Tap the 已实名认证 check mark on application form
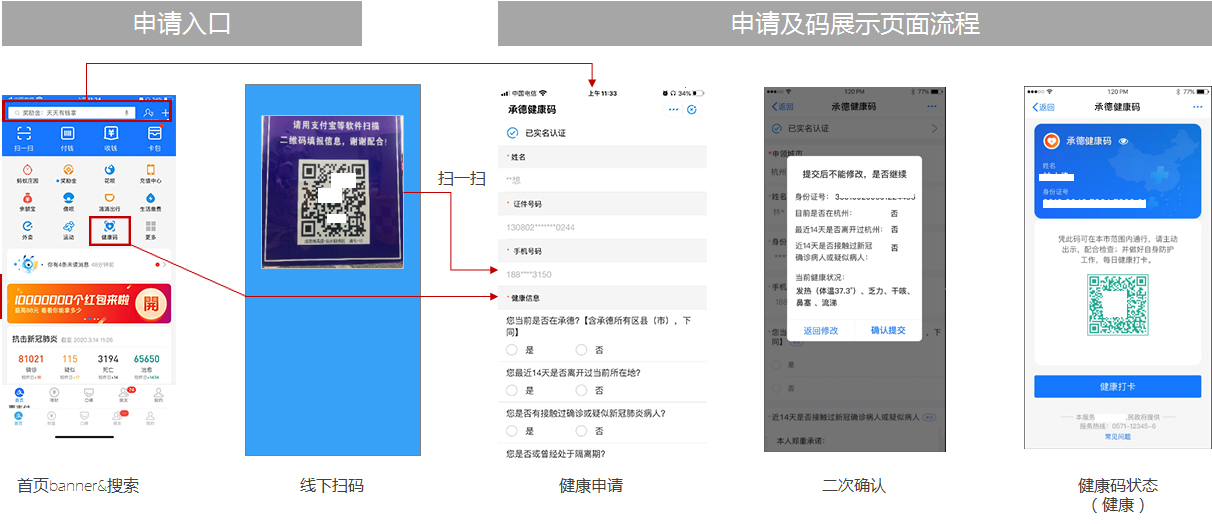Viewport: 1212px width, 524px height. point(512,132)
